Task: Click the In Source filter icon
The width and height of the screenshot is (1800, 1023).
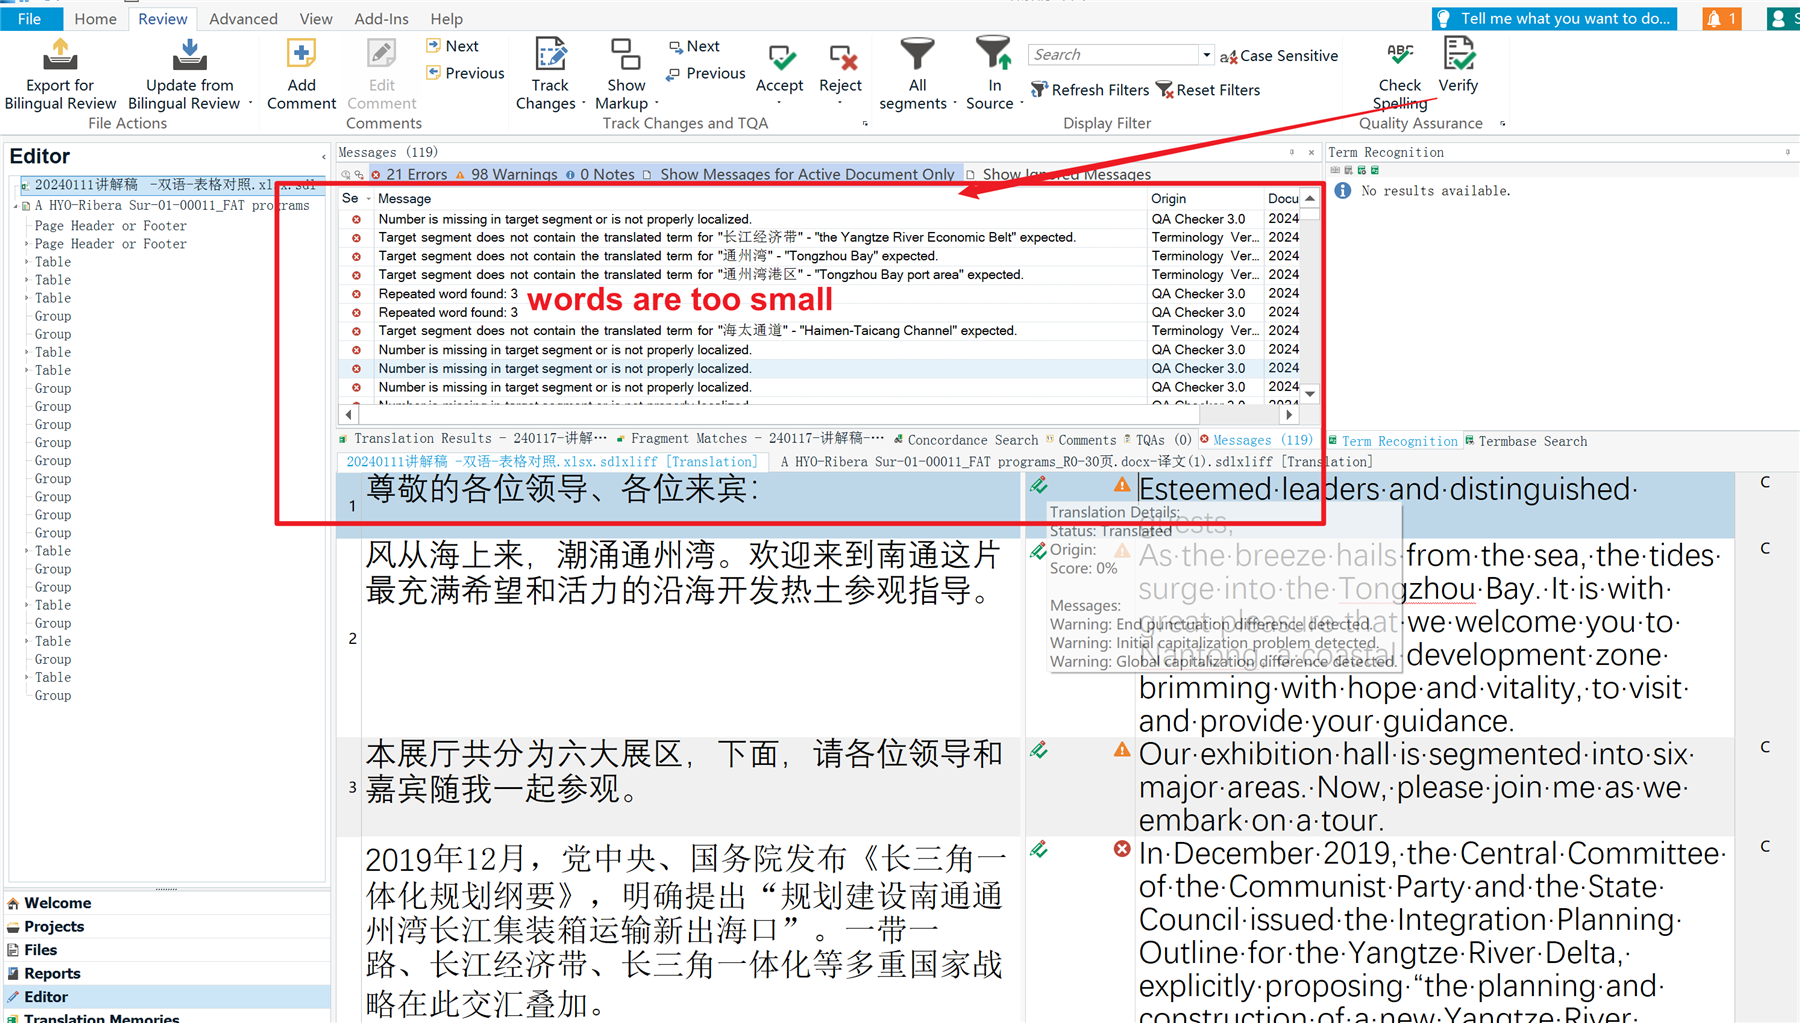Action: click(992, 53)
